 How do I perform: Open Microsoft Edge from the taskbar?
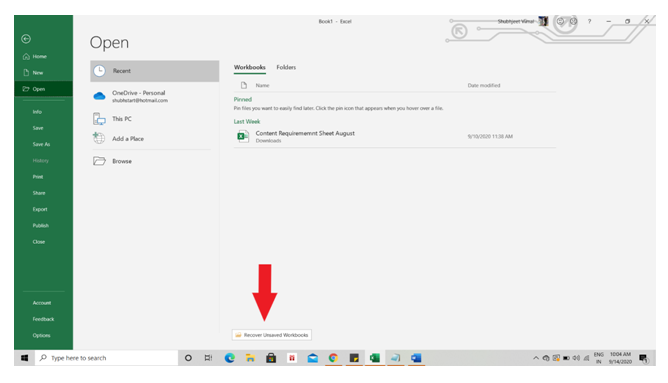click(230, 358)
